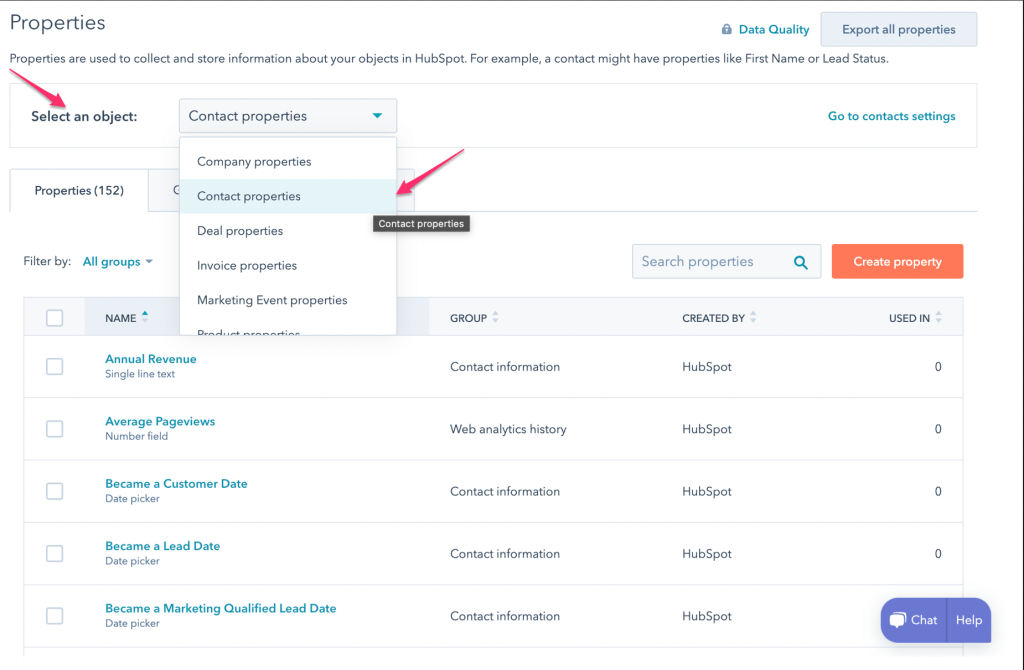This screenshot has height=670, width=1024.
Task: Pick Invoice properties from the list
Action: [288, 266]
